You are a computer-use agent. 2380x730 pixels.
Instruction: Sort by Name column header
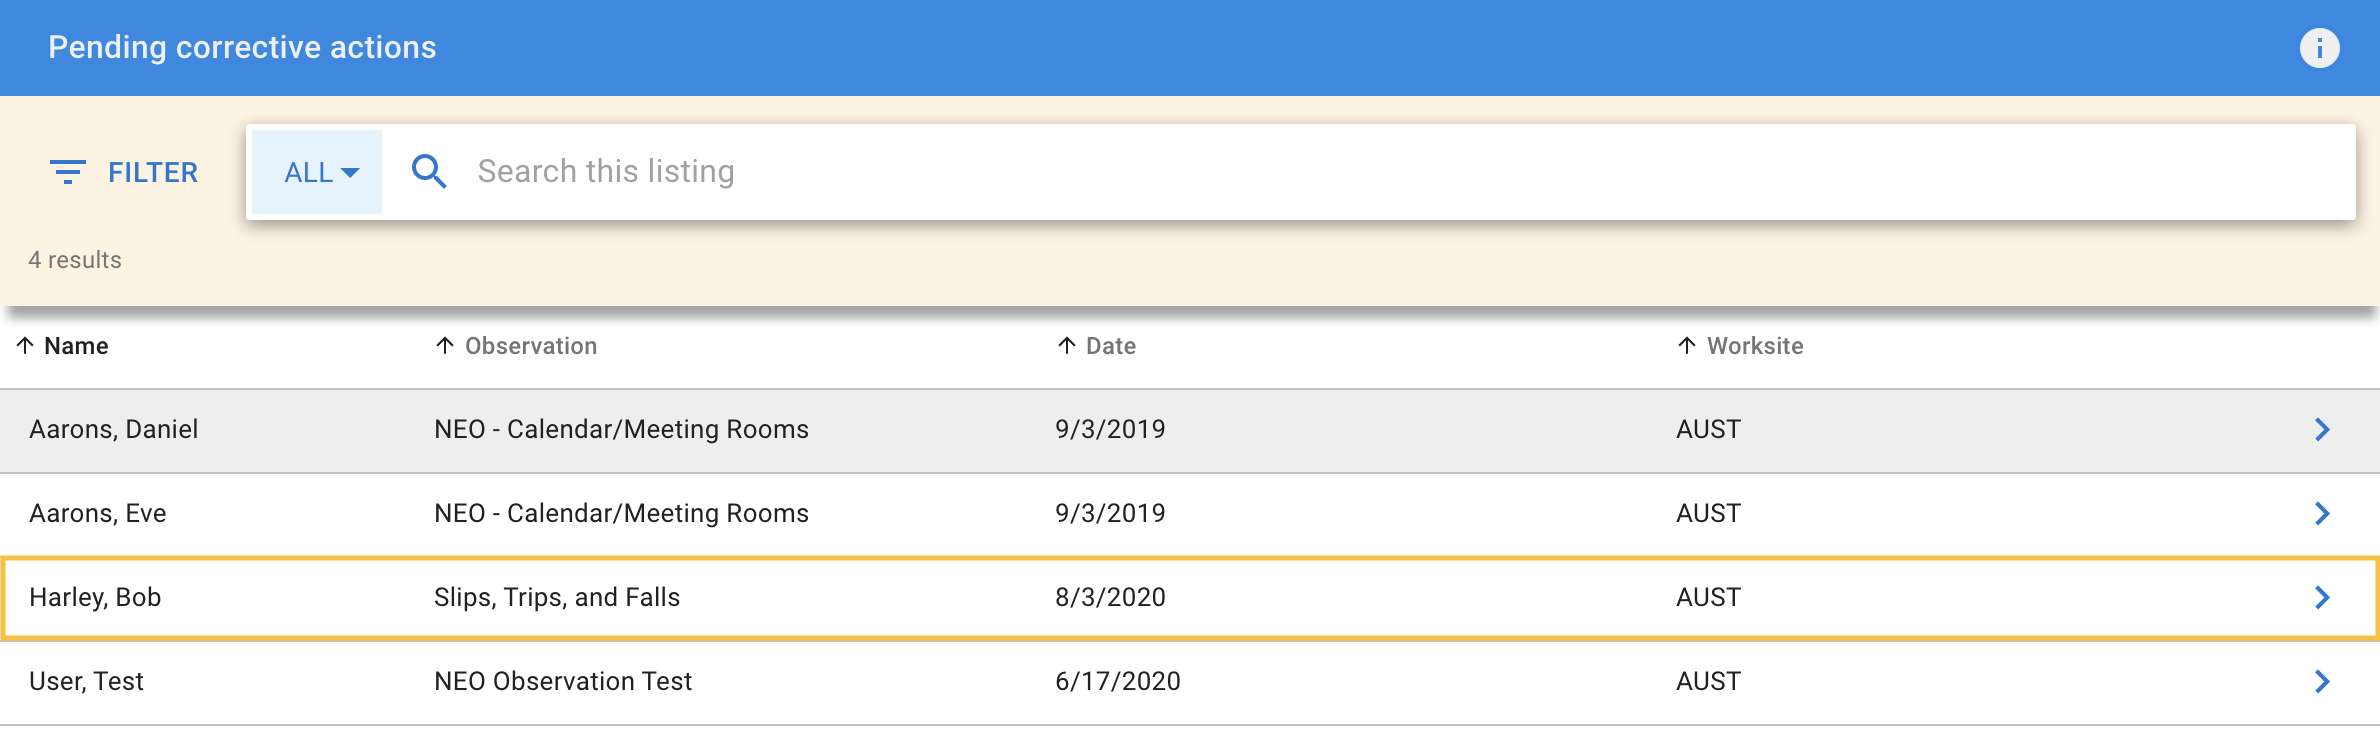(x=76, y=346)
